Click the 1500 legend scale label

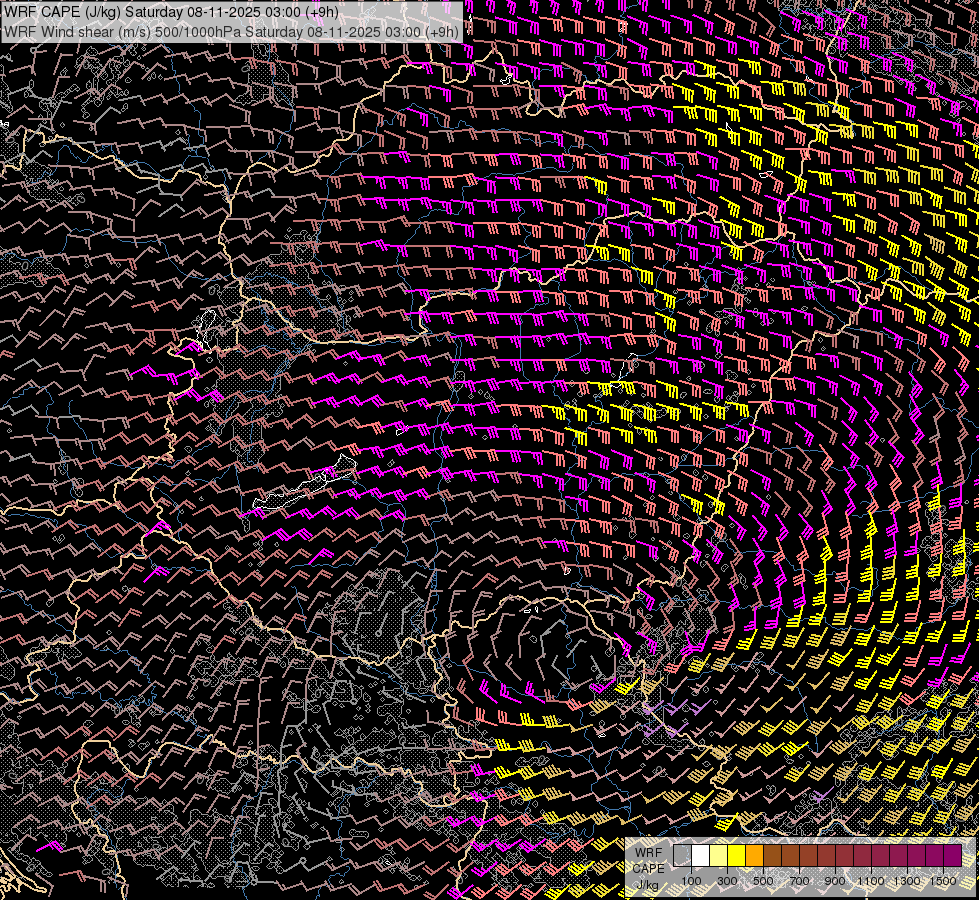click(x=943, y=881)
